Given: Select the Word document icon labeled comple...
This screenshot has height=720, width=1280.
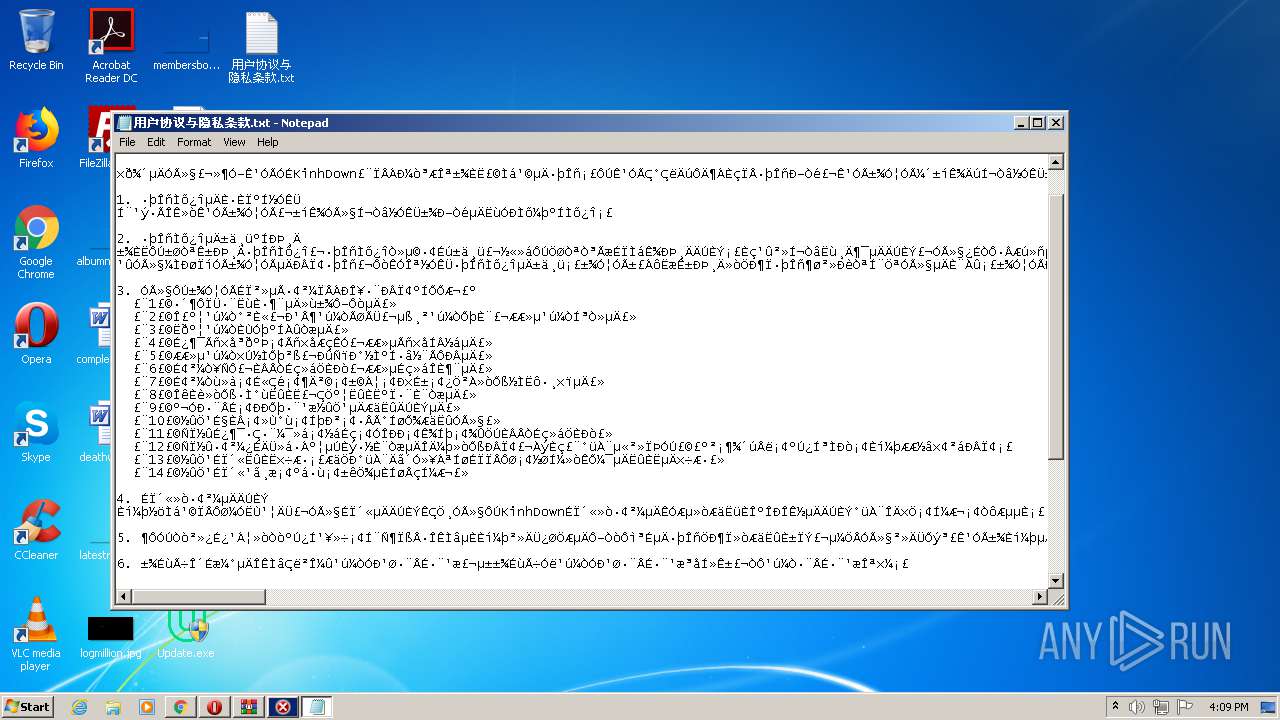Looking at the screenshot, I should (x=97, y=334).
